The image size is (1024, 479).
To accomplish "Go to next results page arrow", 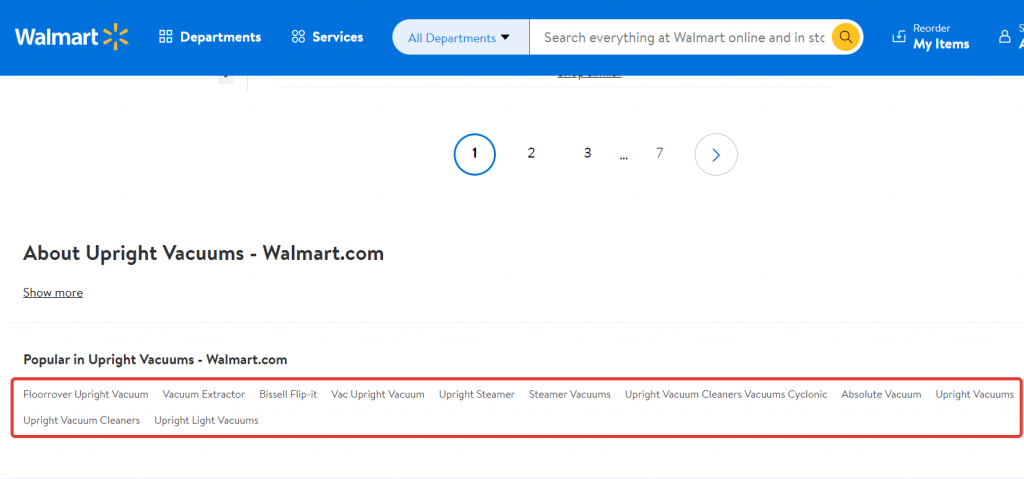I will 716,154.
